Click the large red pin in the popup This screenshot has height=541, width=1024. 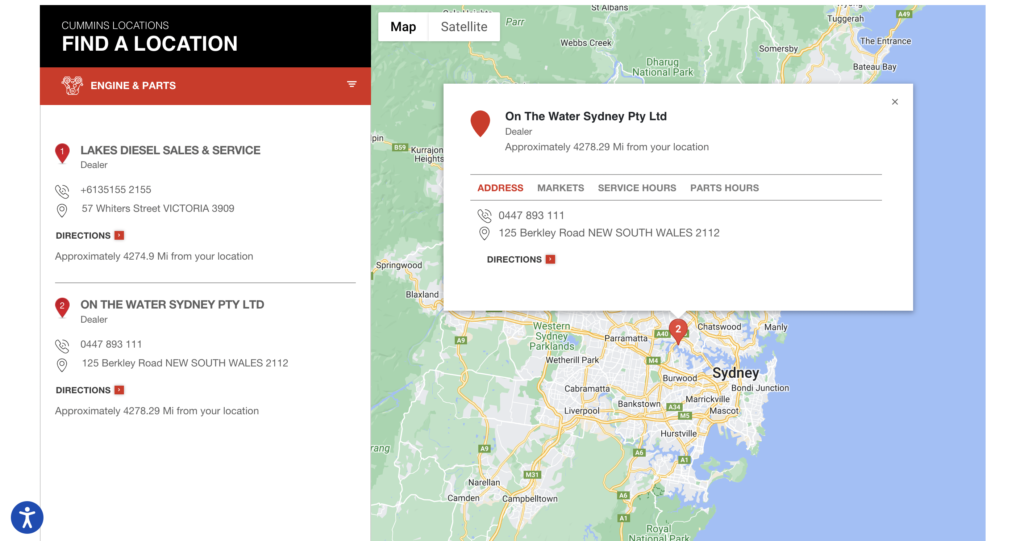point(480,123)
